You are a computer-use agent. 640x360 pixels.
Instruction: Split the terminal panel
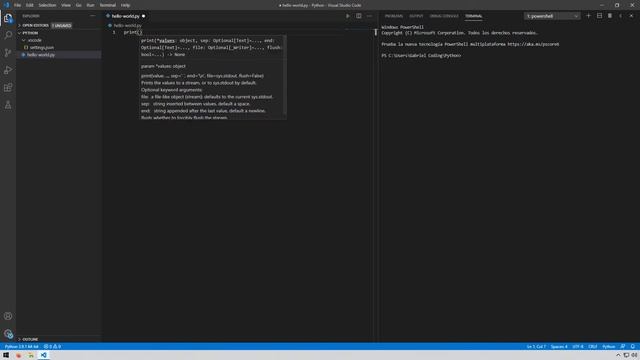pyautogui.click(x=599, y=16)
